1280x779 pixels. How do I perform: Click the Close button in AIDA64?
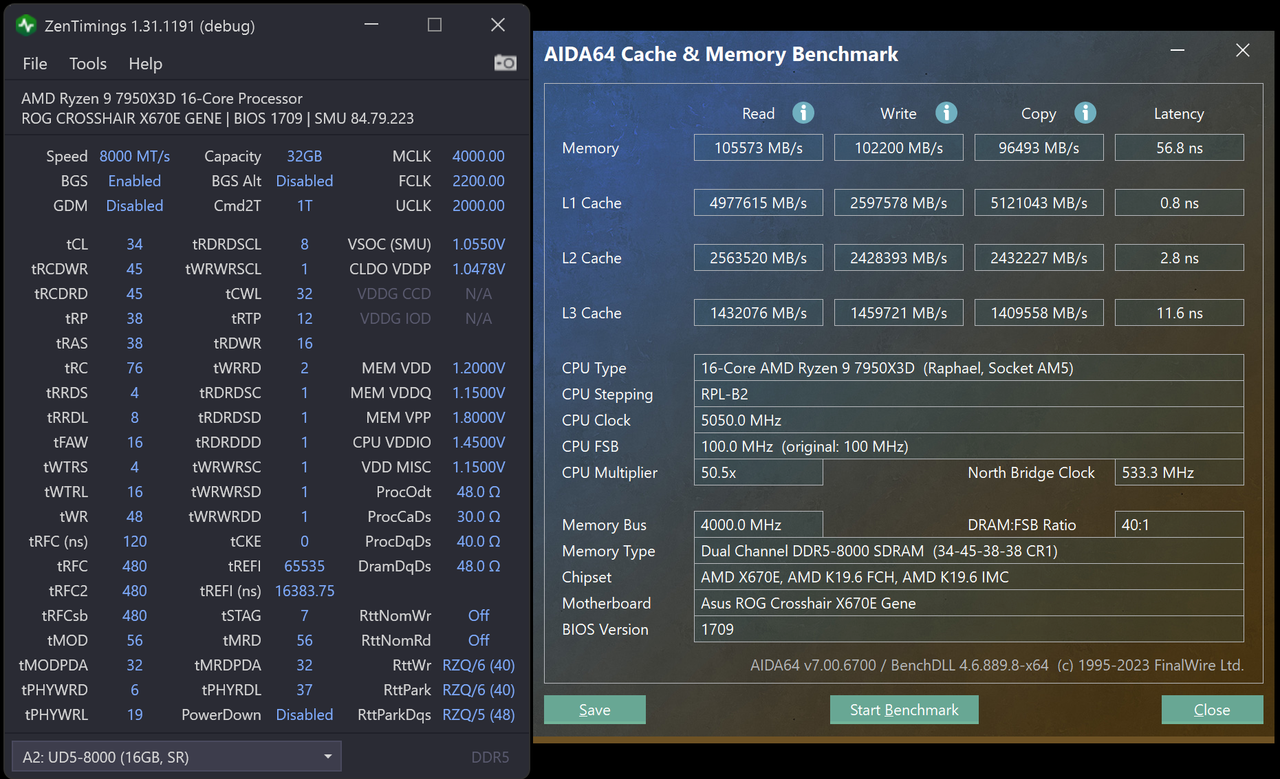(1212, 710)
